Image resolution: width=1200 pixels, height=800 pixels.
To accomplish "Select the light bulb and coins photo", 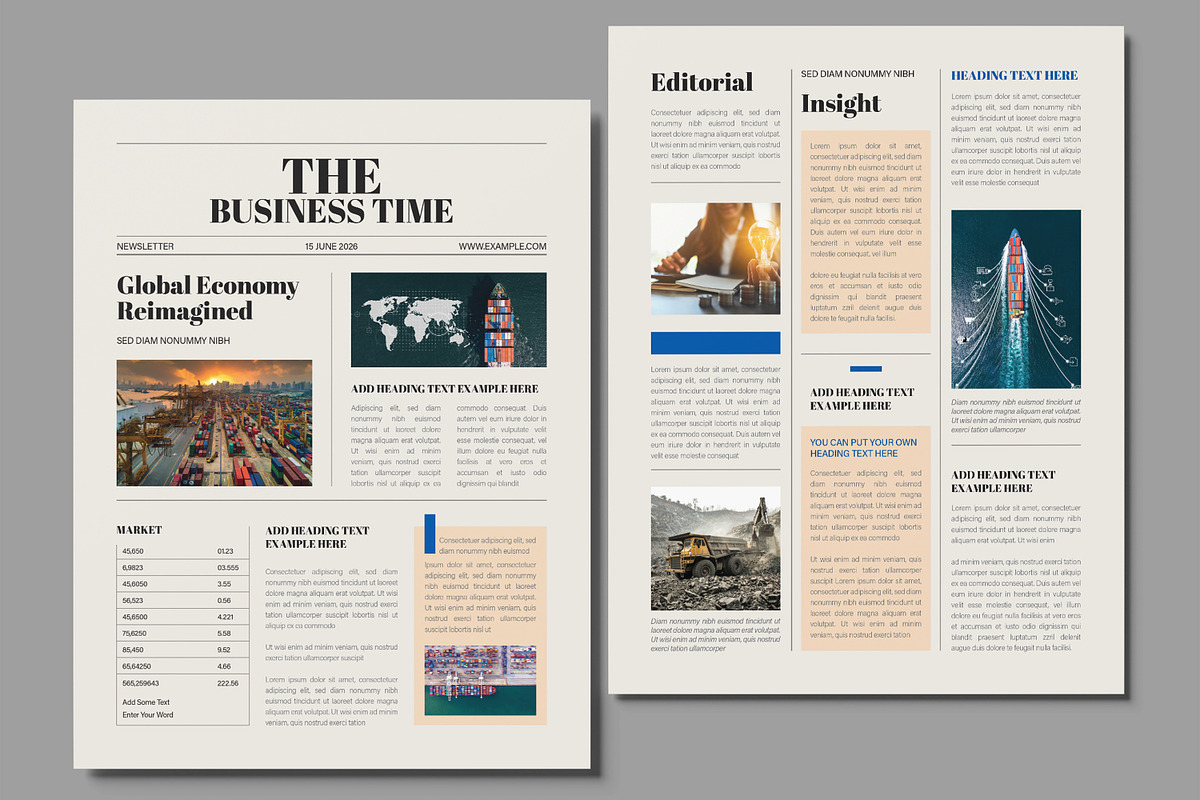I will click(x=716, y=260).
